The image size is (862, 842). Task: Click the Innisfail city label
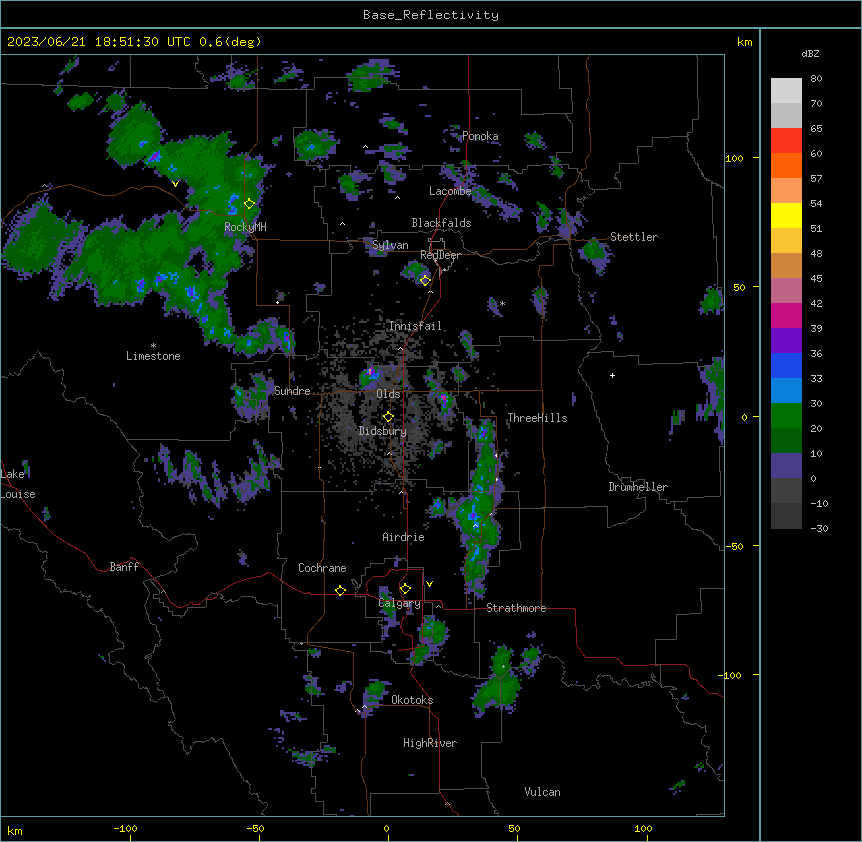point(415,326)
